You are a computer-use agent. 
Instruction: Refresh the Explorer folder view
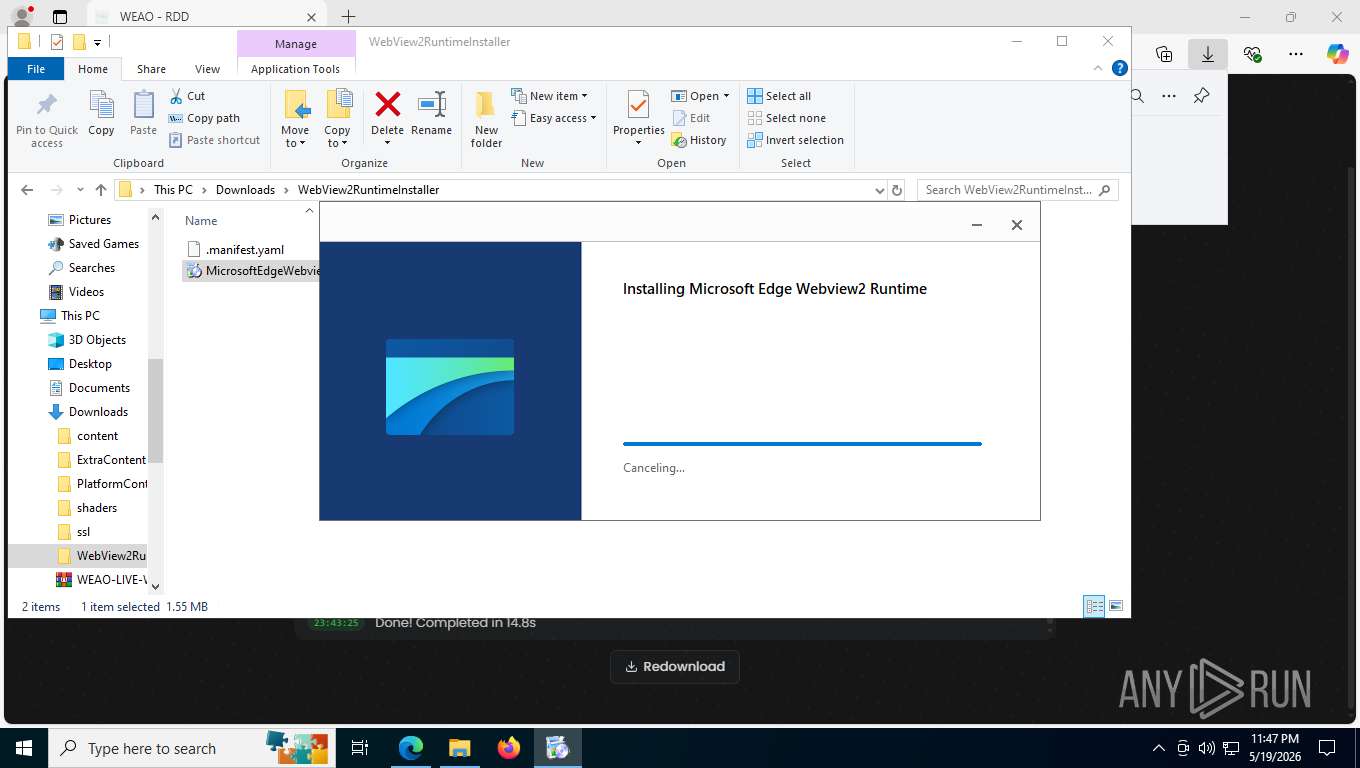point(897,190)
